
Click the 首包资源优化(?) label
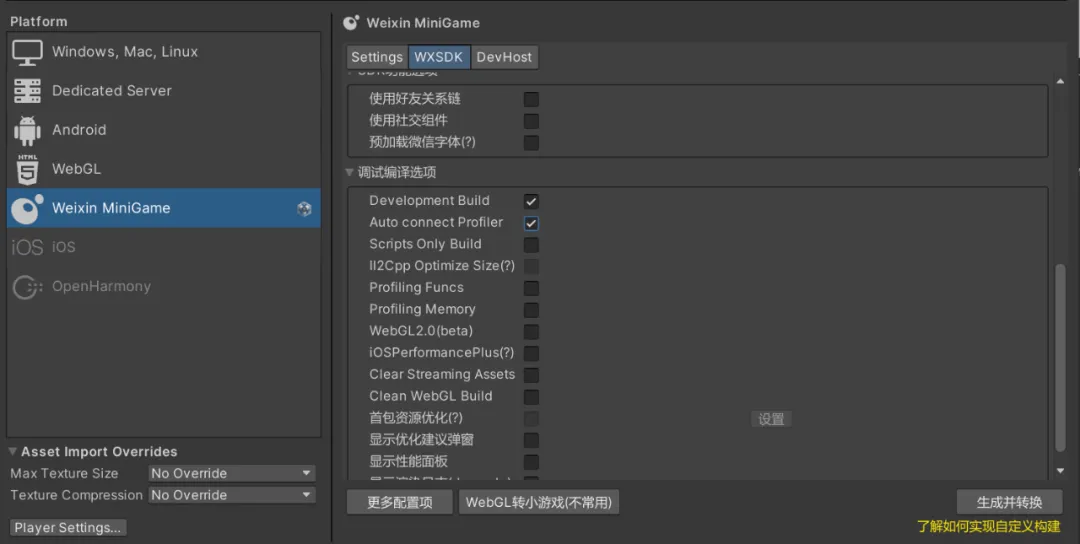tap(415, 418)
